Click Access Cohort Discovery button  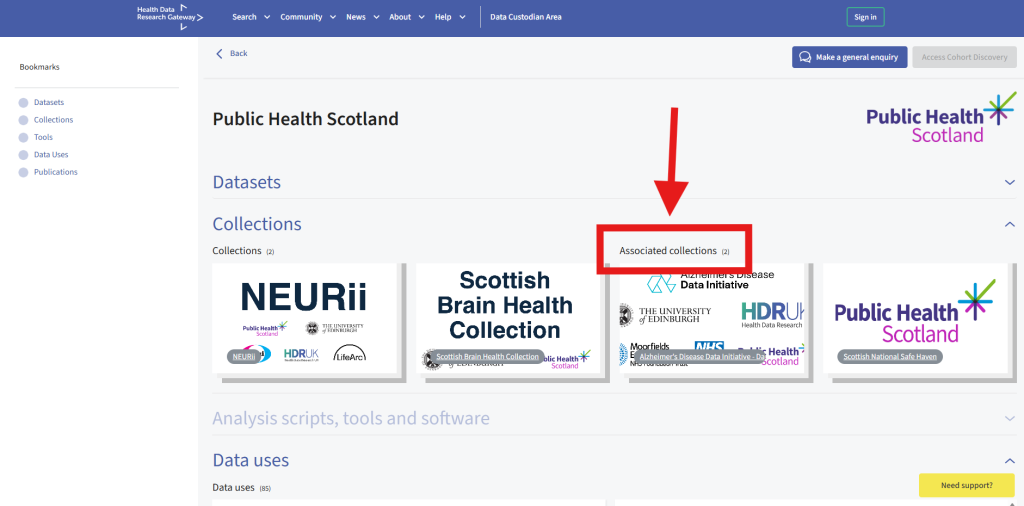coord(965,57)
